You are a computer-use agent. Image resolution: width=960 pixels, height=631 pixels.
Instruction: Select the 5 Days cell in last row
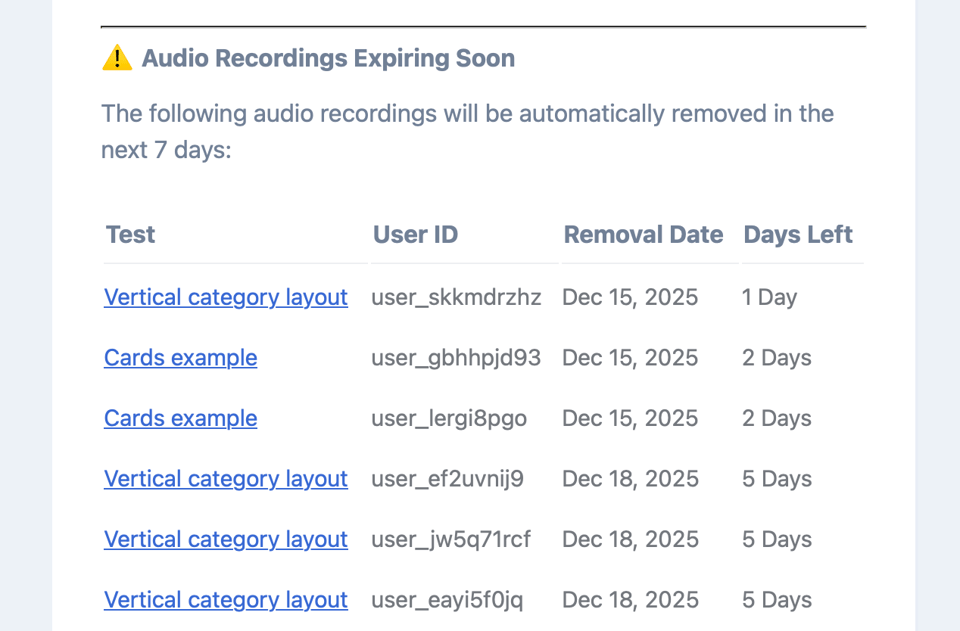pyautogui.click(x=776, y=600)
